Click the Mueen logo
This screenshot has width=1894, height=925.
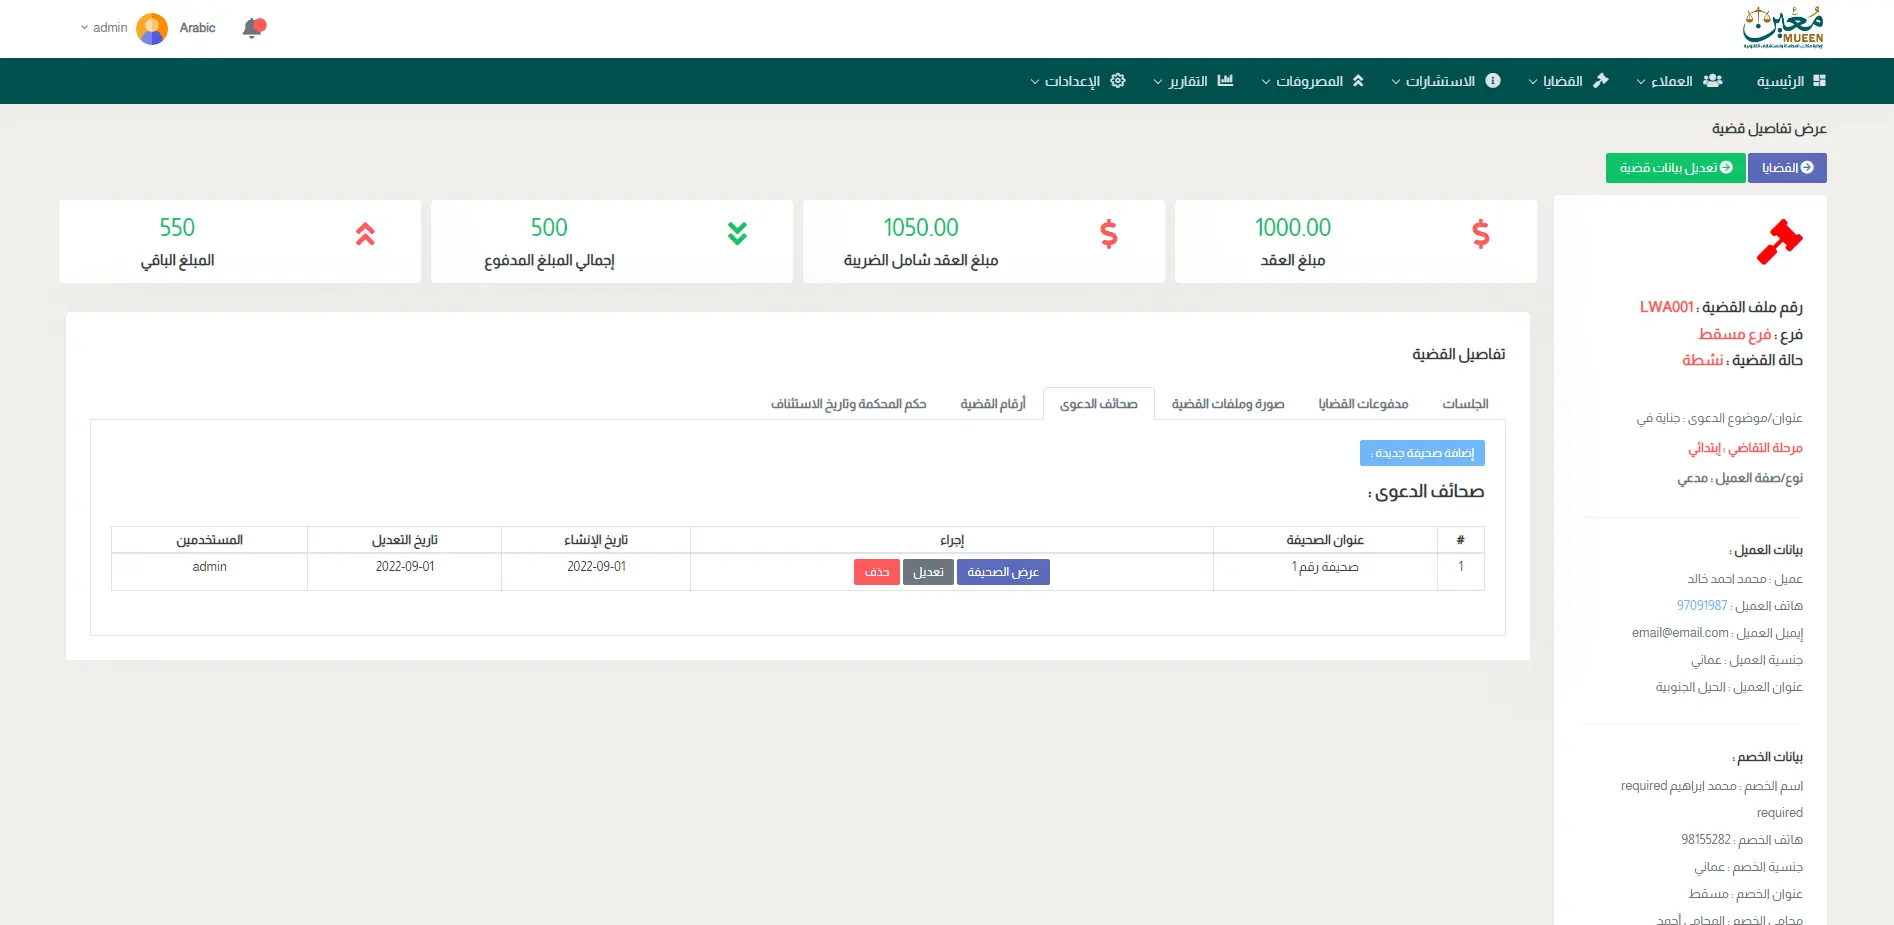1784,28
